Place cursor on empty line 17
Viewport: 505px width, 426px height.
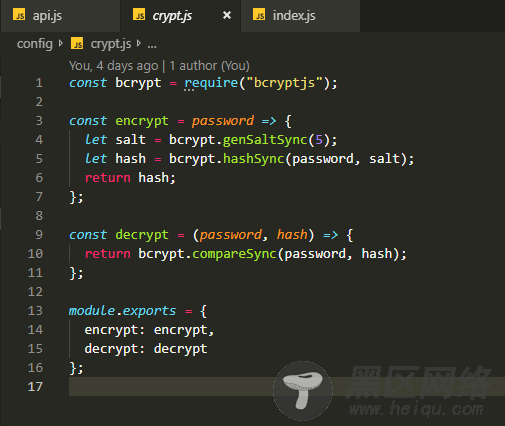click(287, 387)
